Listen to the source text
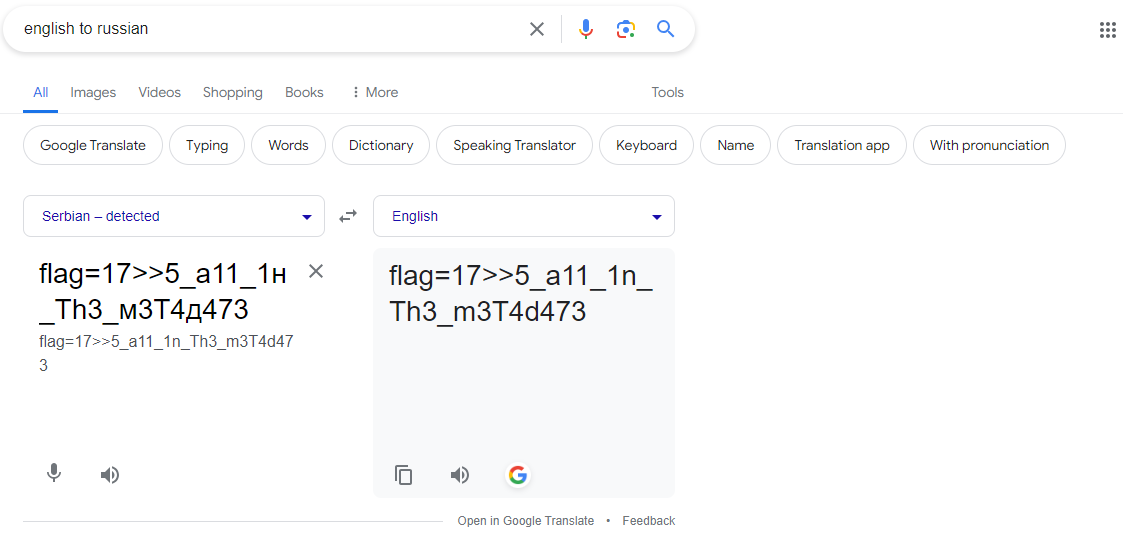Screen dimensions: 1123x560 [x=110, y=475]
